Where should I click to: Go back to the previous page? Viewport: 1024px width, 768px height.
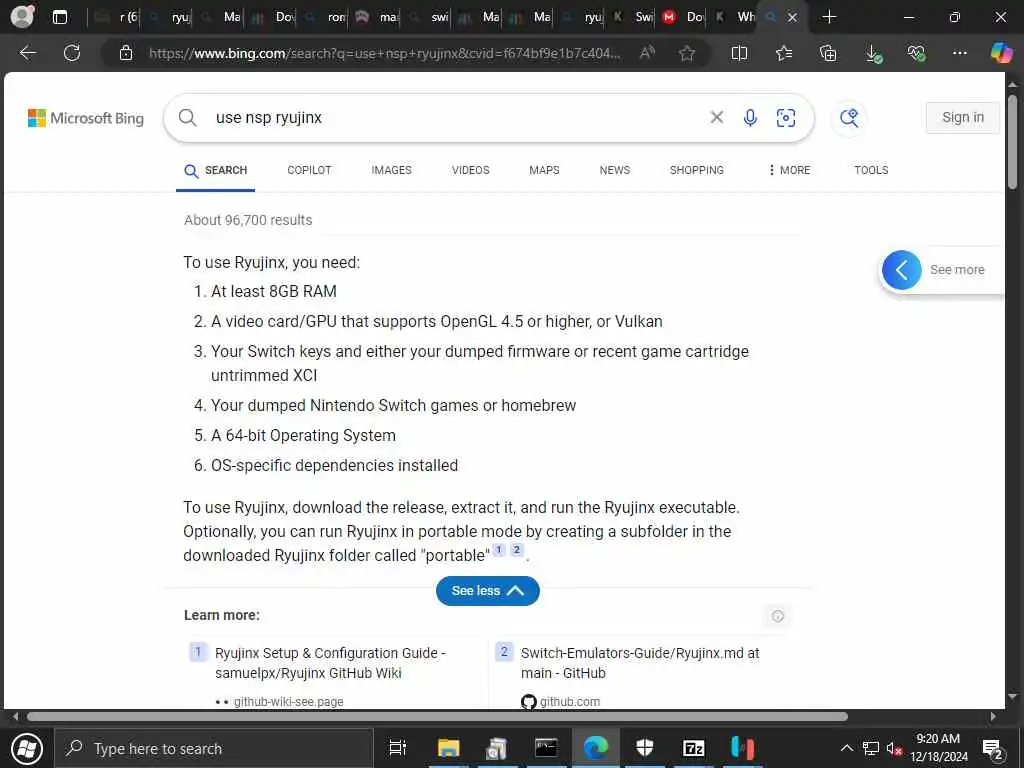pos(27,53)
